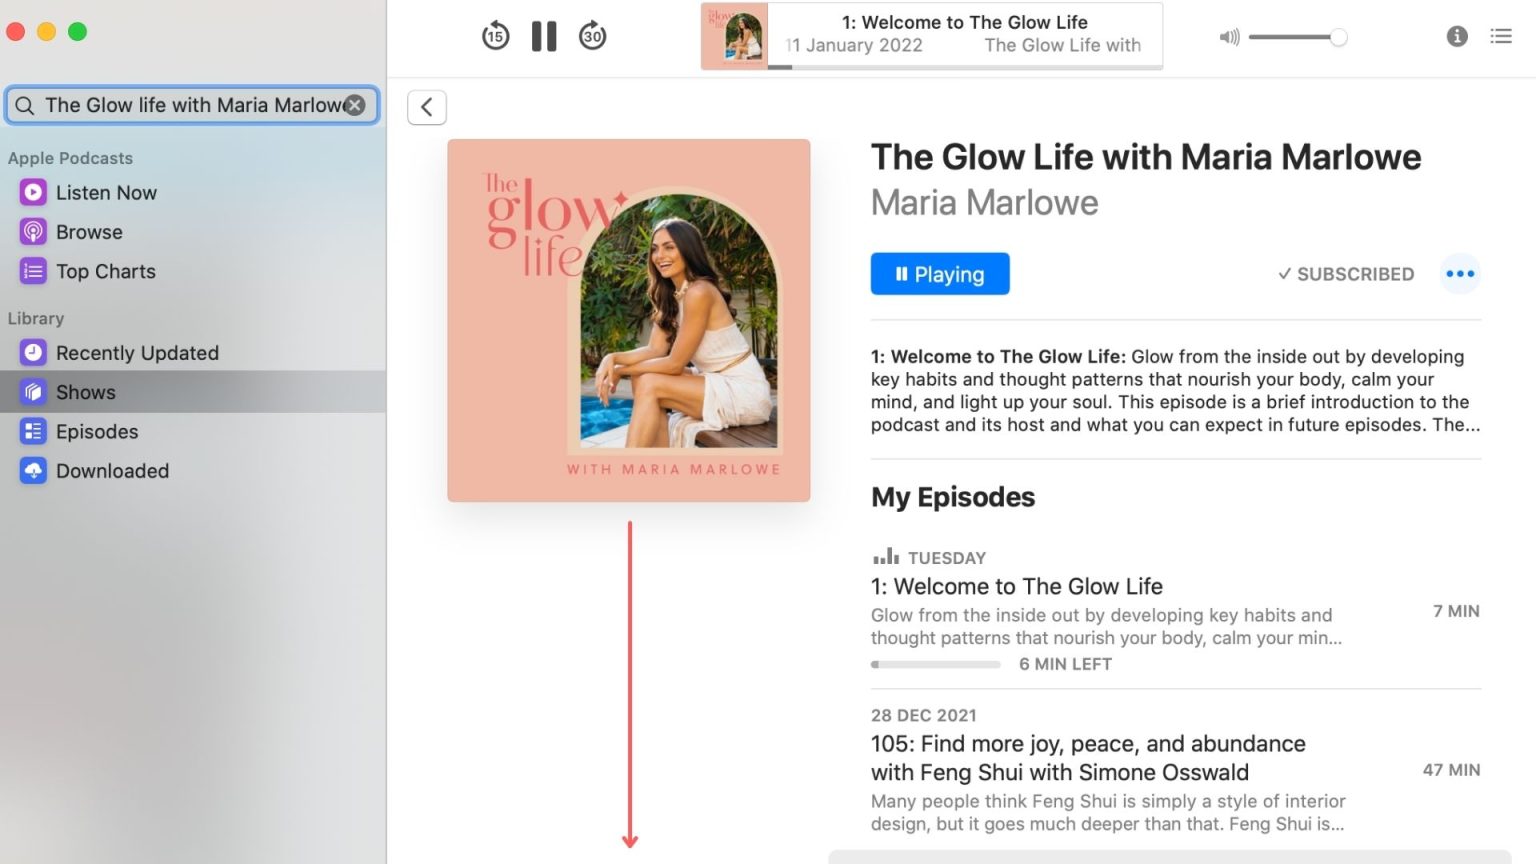Adjust the volume slider knob
Image resolution: width=1536 pixels, height=864 pixels.
coord(1338,37)
